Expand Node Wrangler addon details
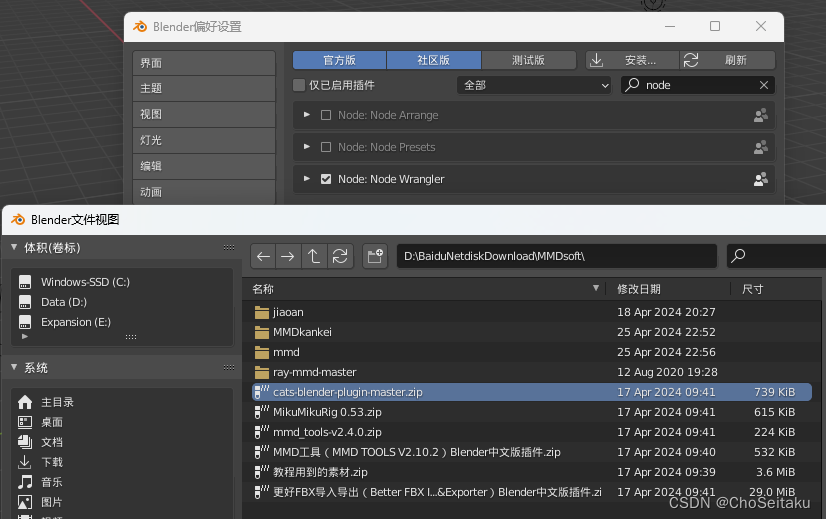826x519 pixels. [x=307, y=179]
